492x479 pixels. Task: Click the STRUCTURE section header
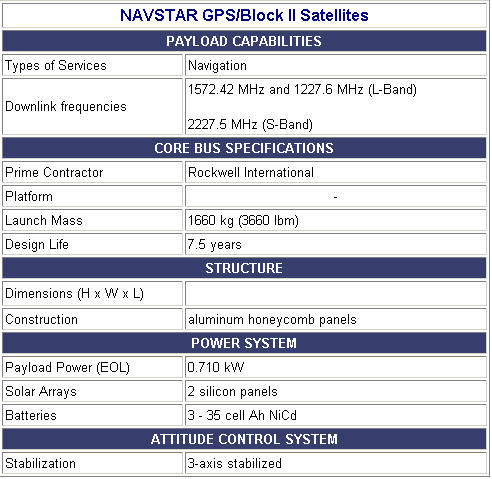244,268
